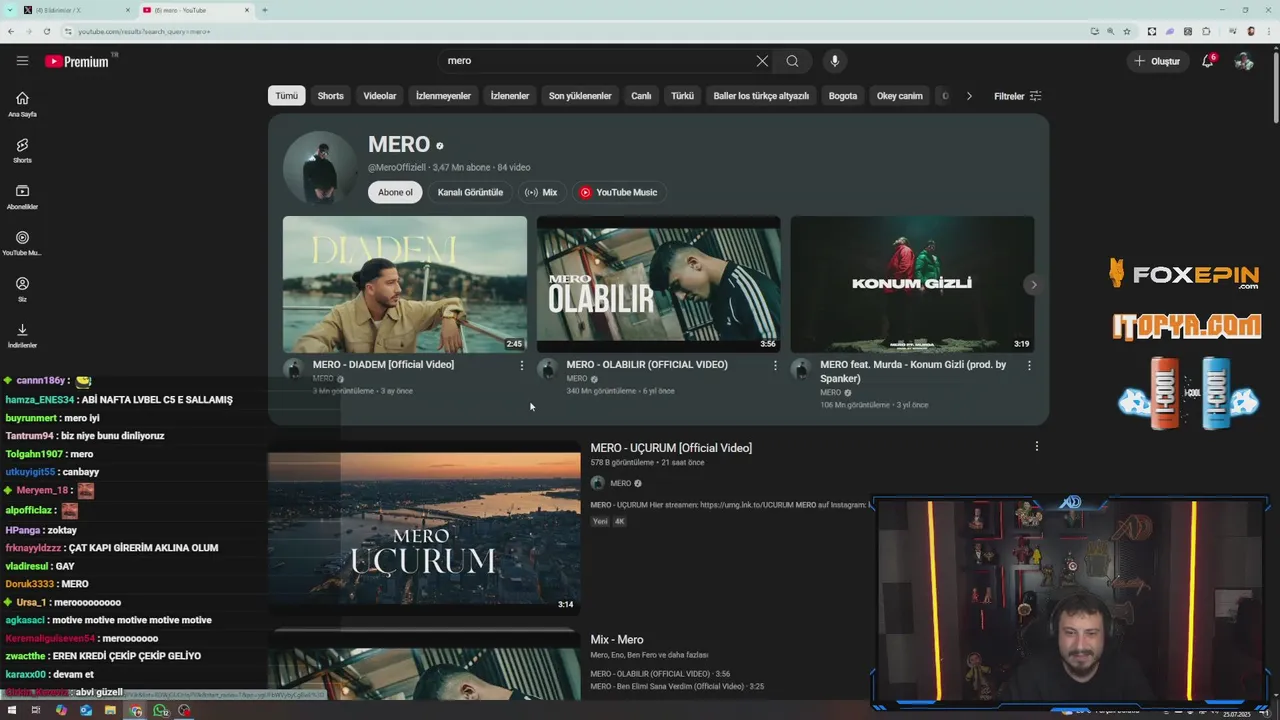Viewport: 1280px width, 720px height.
Task: Open Chrome three-dot menu
Action: coord(1268,31)
